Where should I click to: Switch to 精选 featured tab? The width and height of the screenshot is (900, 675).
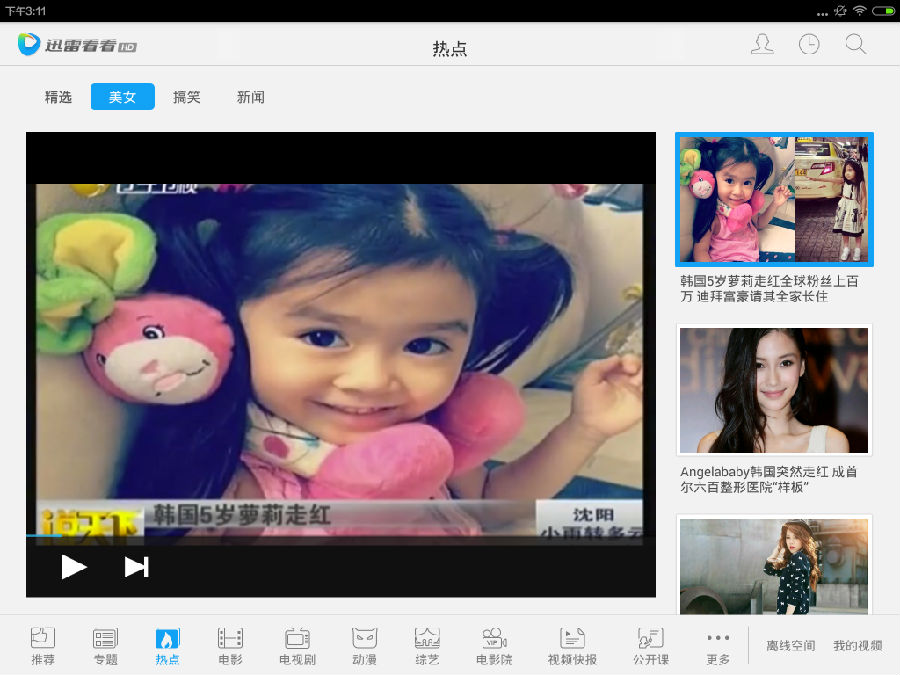(58, 97)
